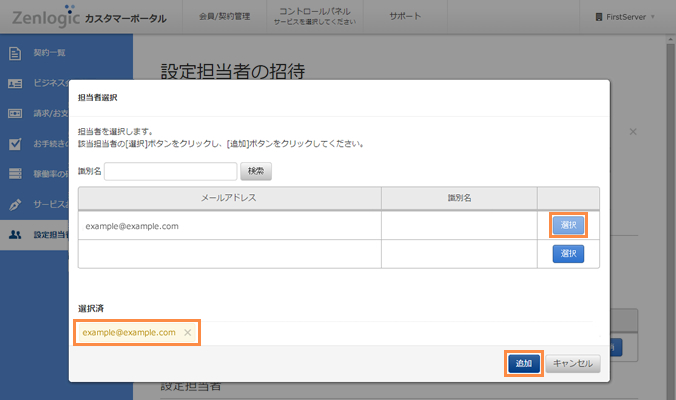Screen dimensions: 676x400
Task: Click the 追加 button
Action: coord(523,363)
